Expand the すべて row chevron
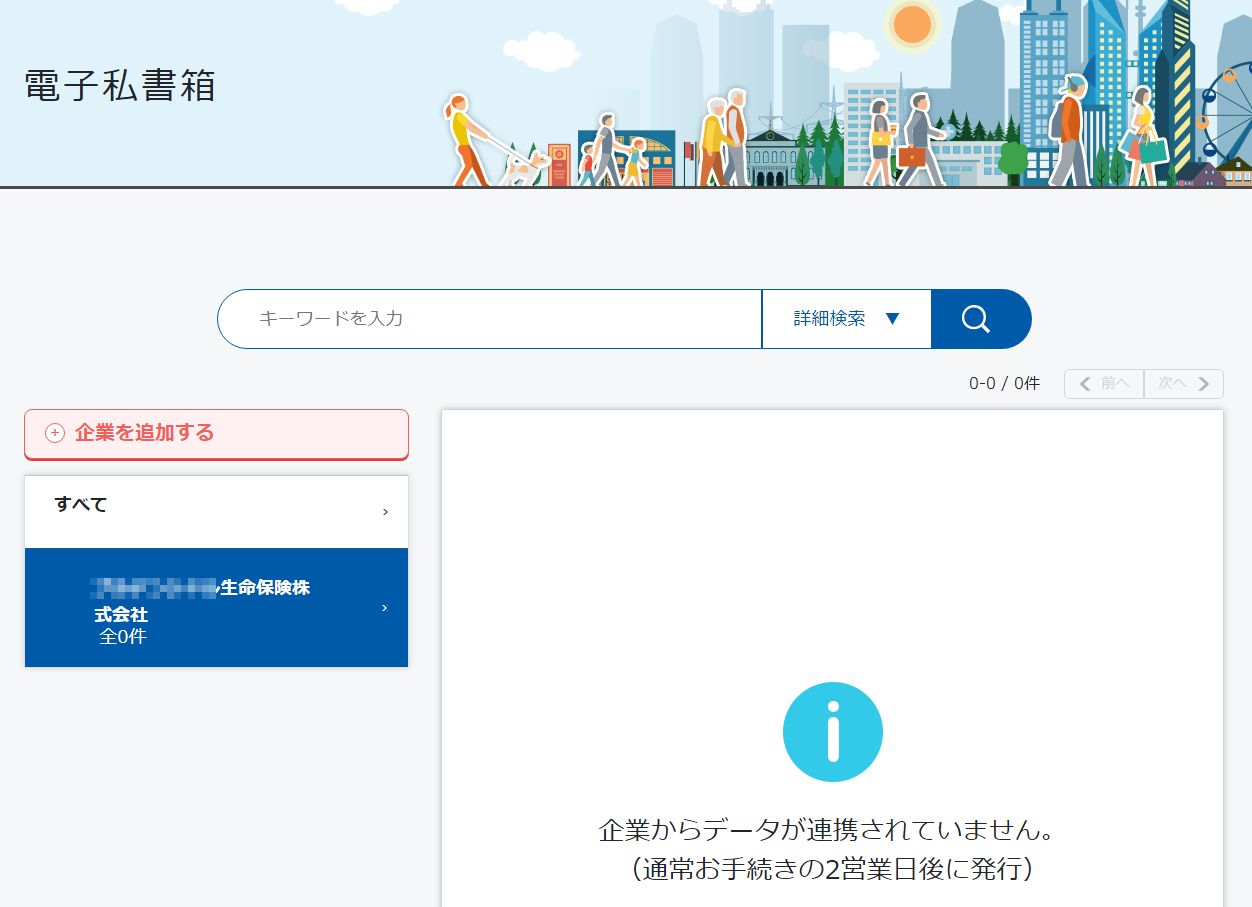 pos(385,512)
